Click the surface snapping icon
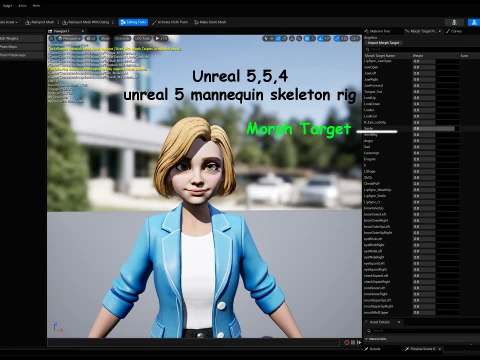The height and width of the screenshot is (360, 480). [299, 39]
